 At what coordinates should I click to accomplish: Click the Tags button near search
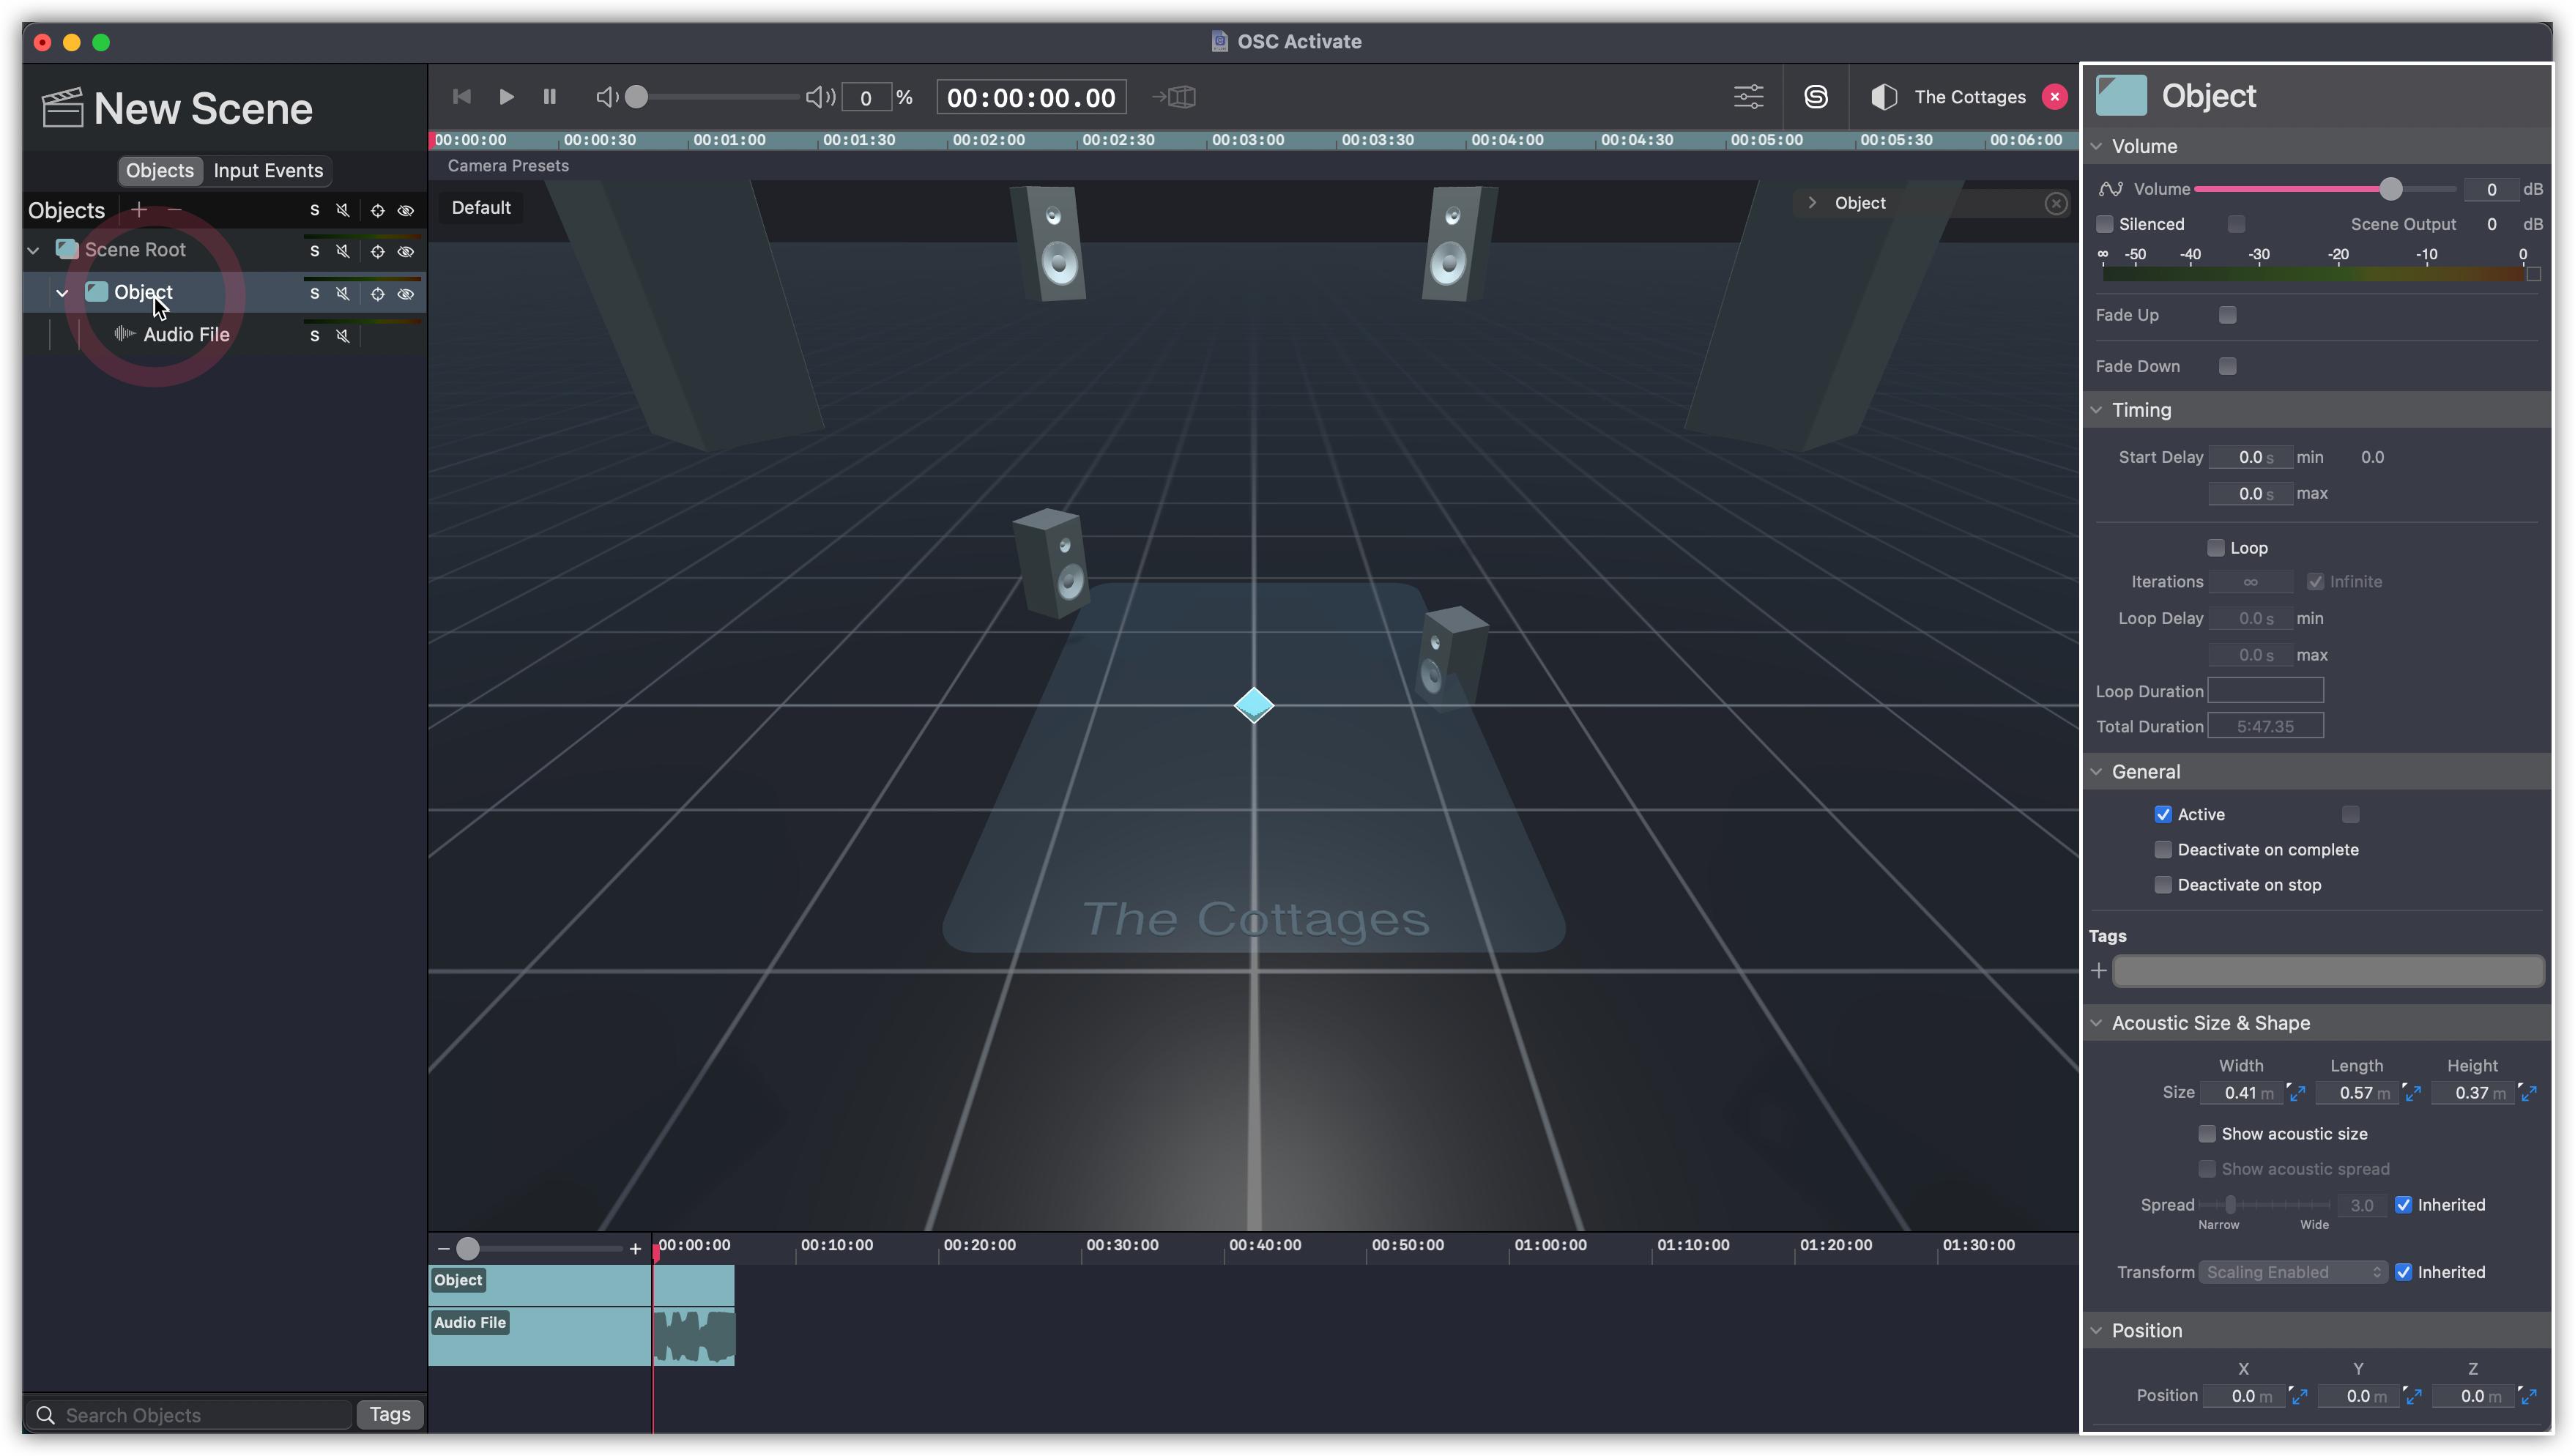coord(390,1414)
